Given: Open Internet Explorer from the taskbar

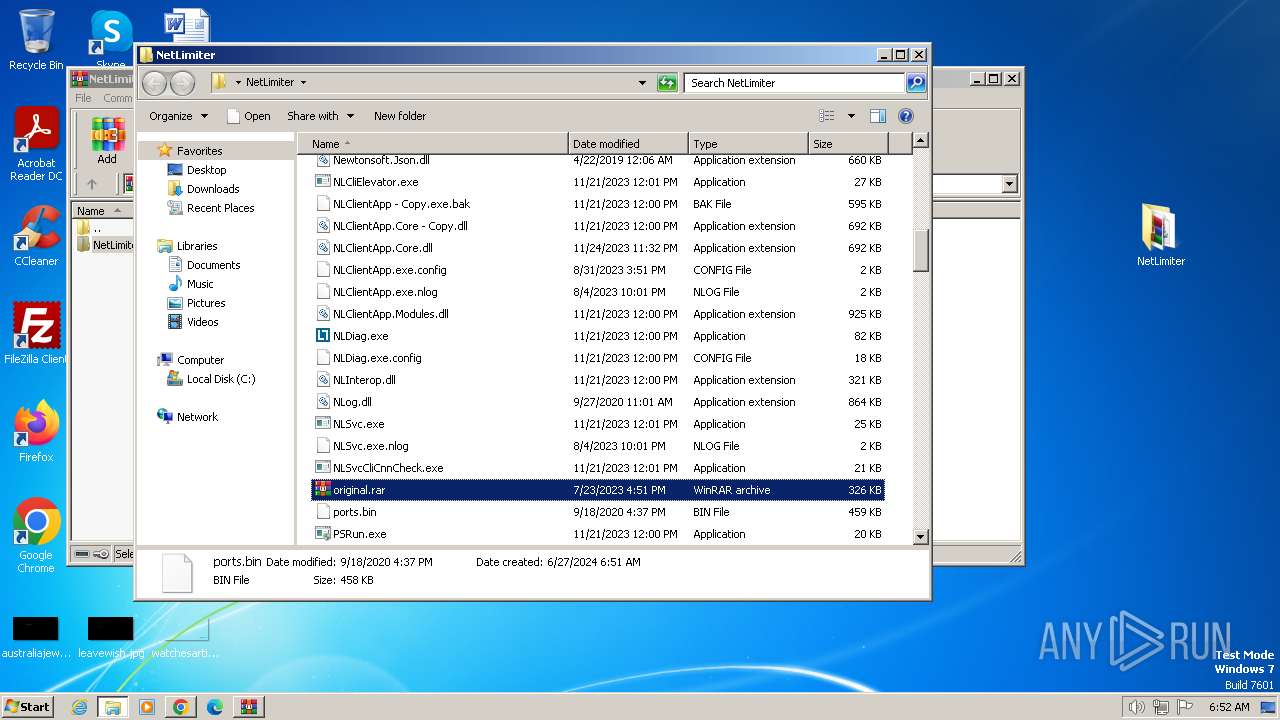Looking at the screenshot, I should coord(79,707).
